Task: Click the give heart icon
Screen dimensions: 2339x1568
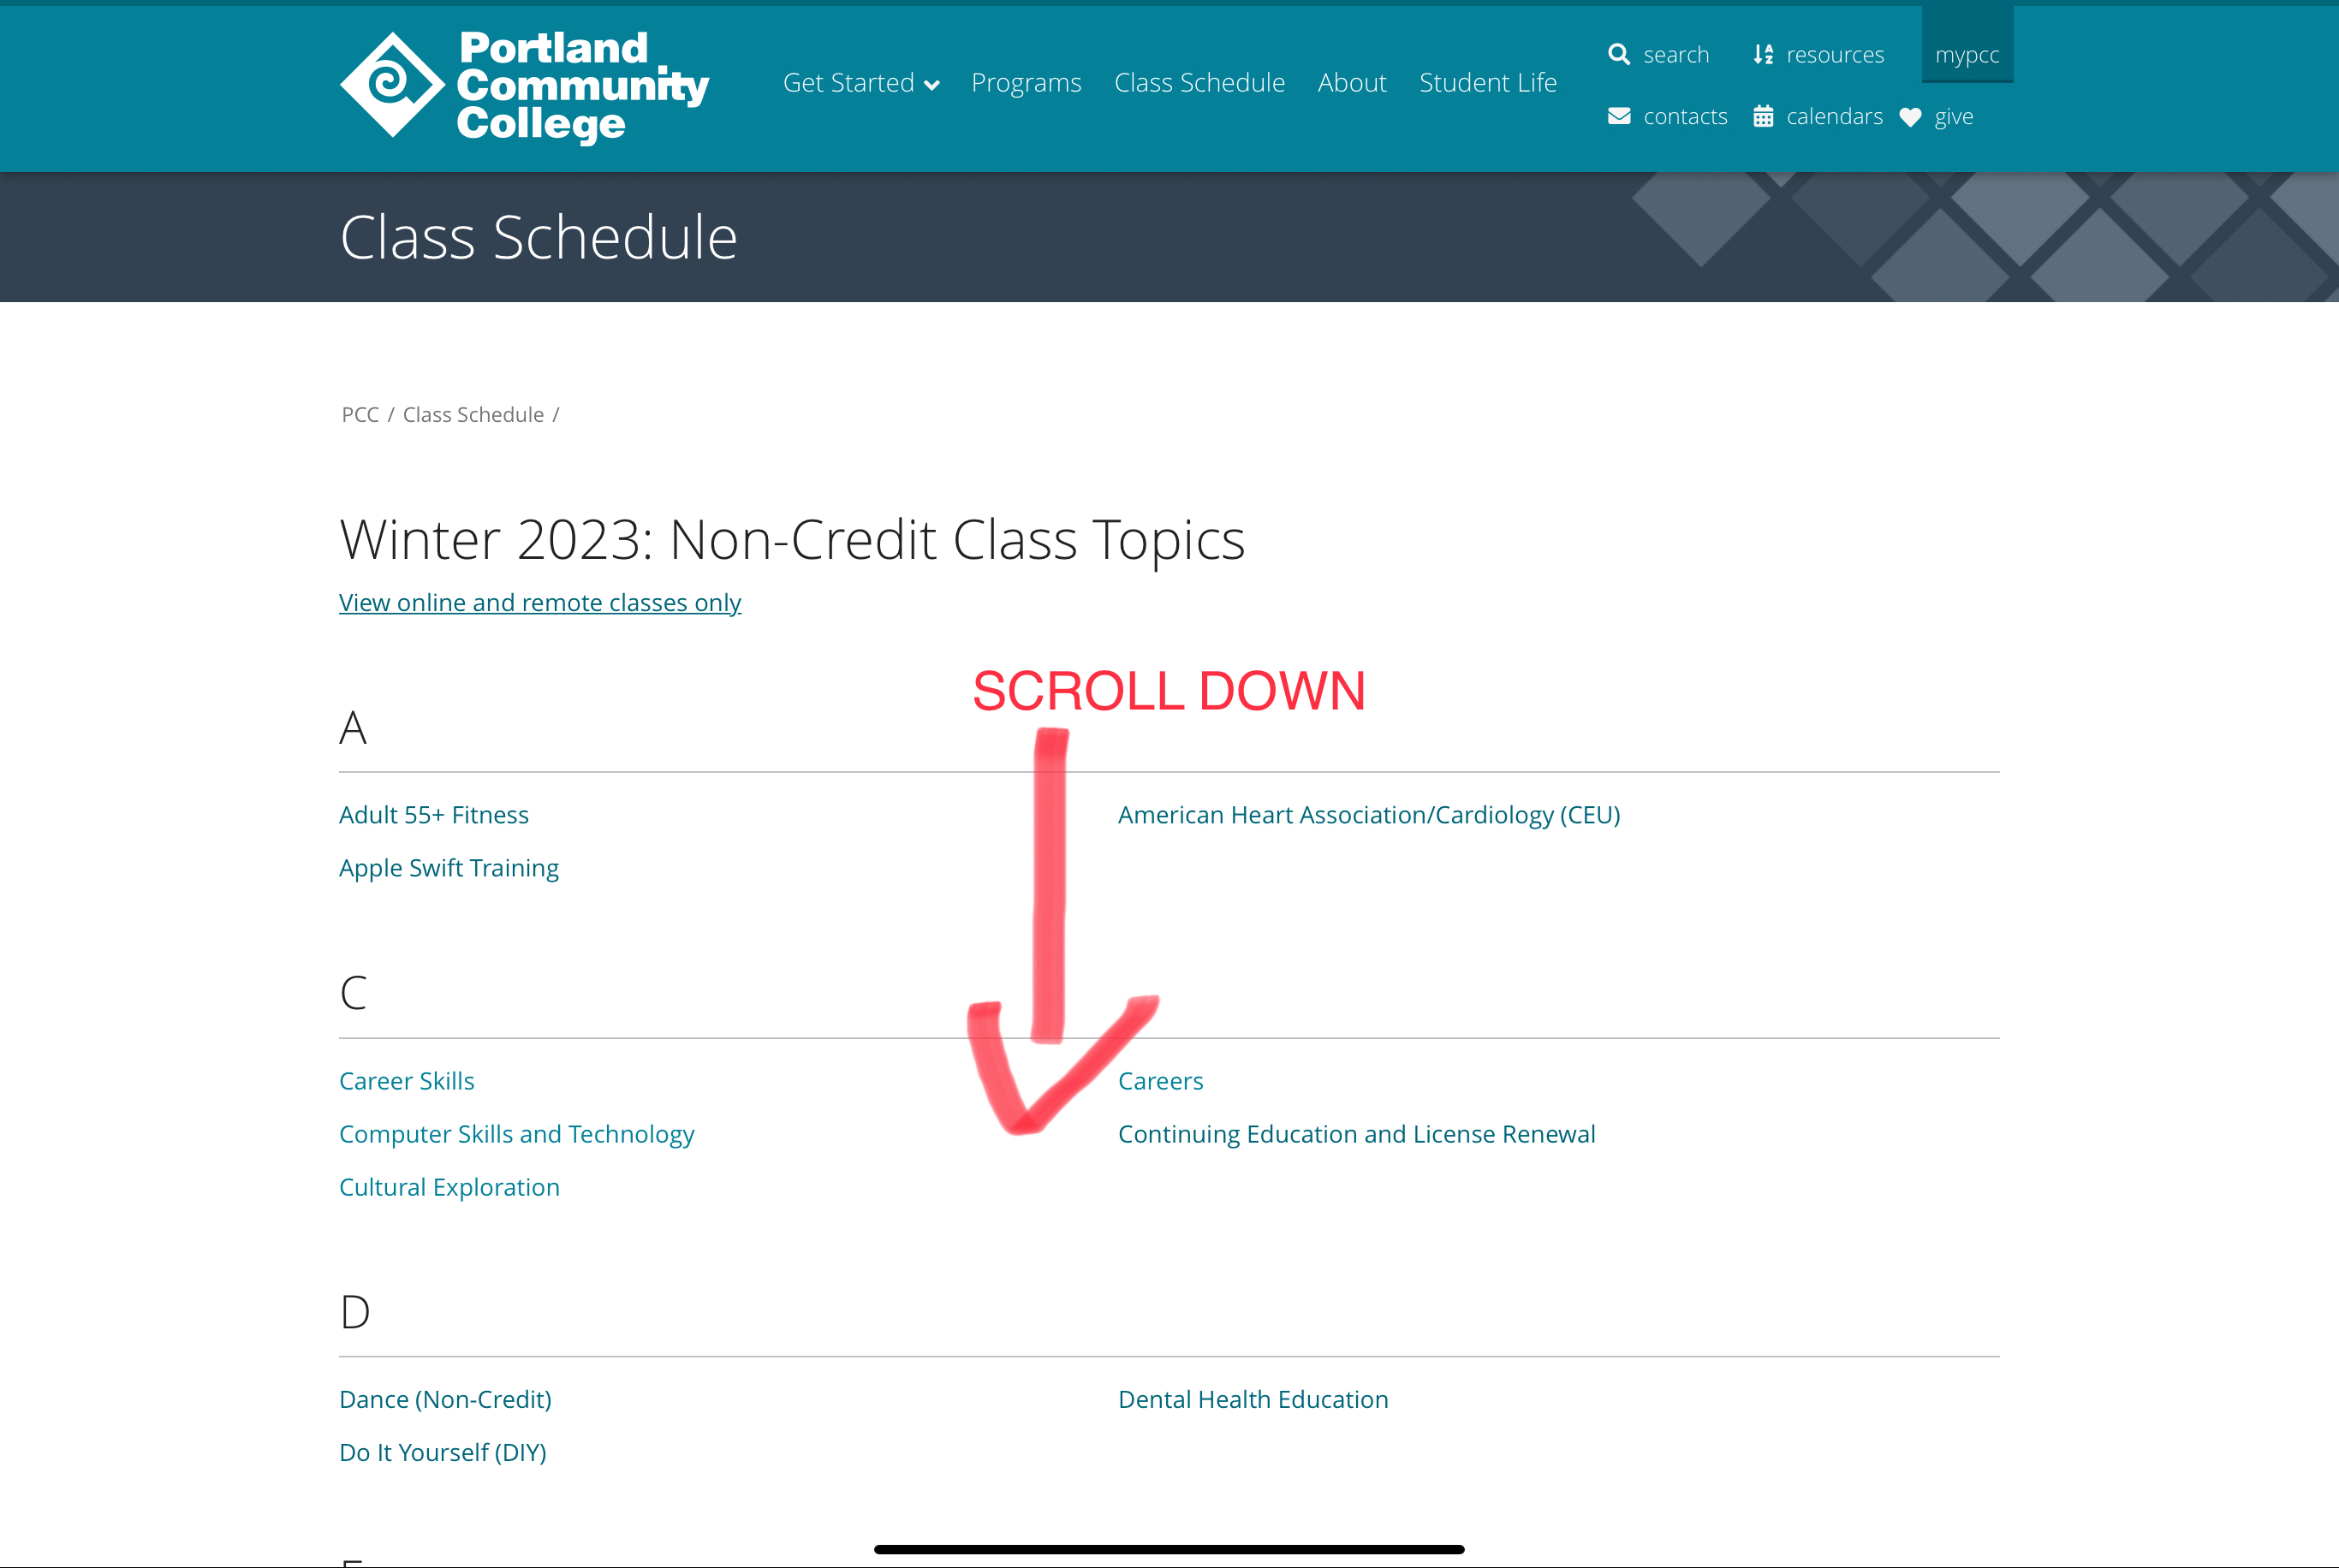Action: [x=1910, y=117]
